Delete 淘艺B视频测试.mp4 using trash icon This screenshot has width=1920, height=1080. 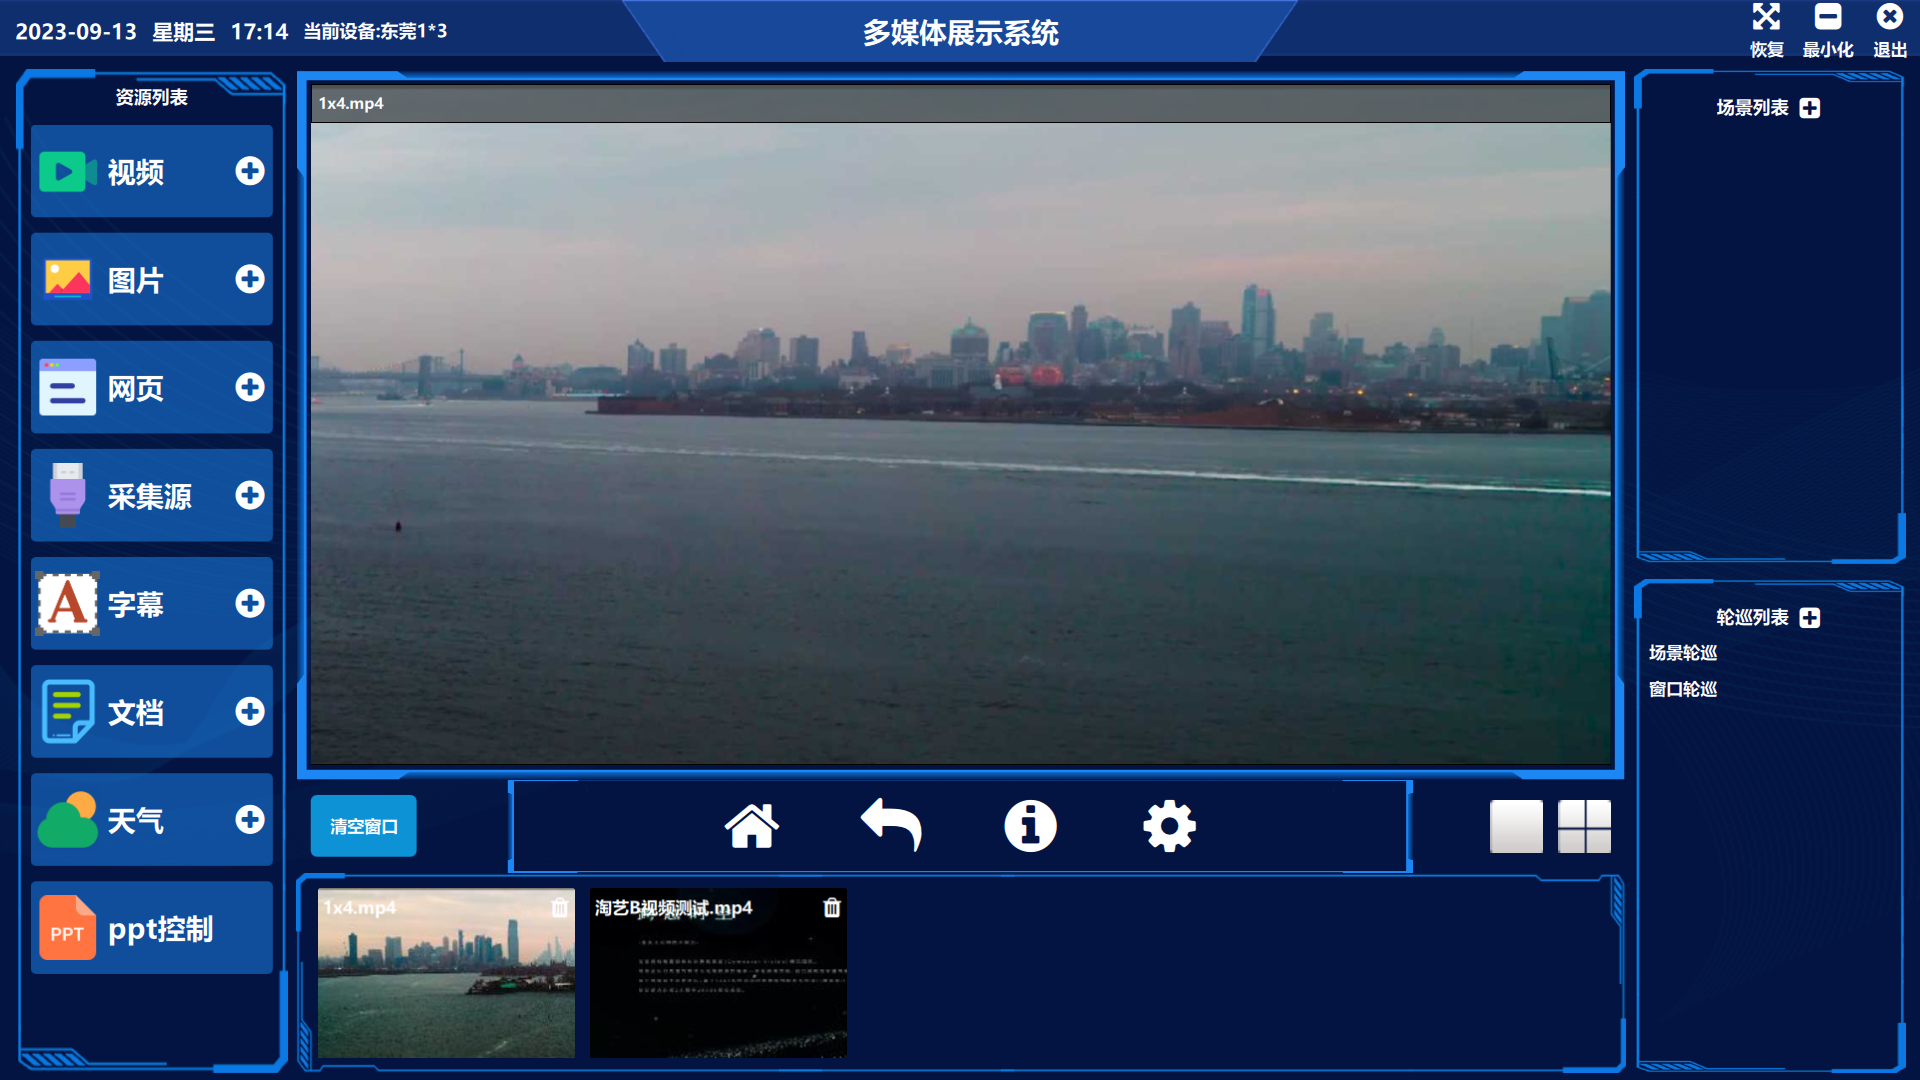coord(832,907)
